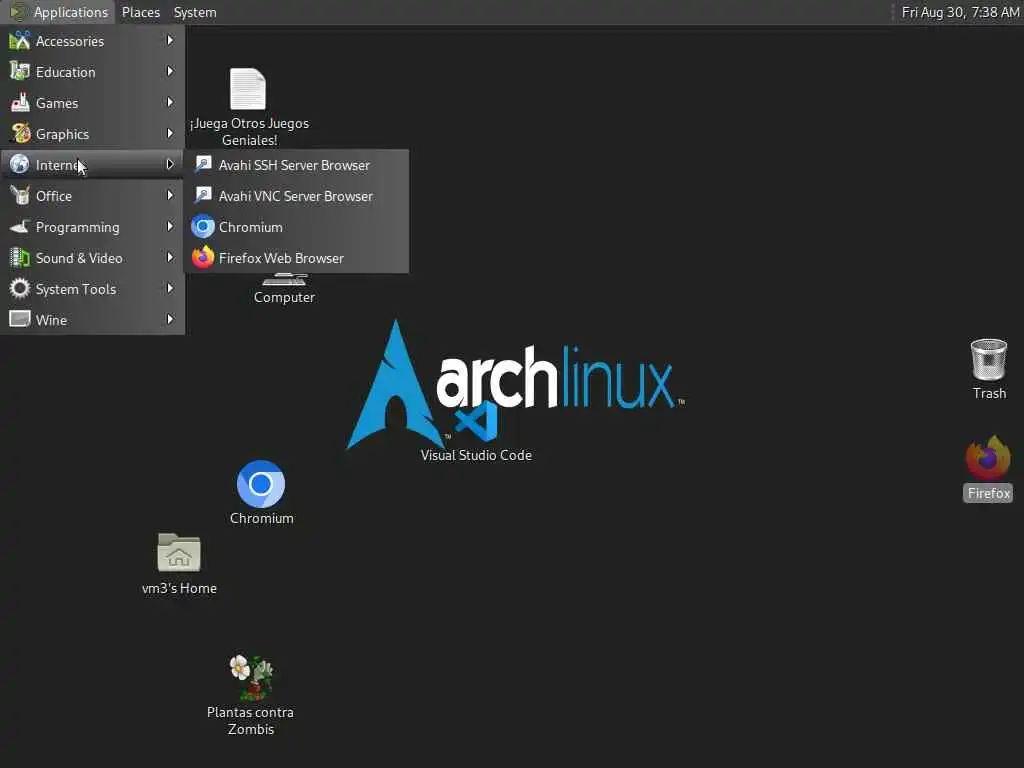The width and height of the screenshot is (1024, 768).
Task: Expand the Sound & Video submenu arrow
Action: (170, 257)
